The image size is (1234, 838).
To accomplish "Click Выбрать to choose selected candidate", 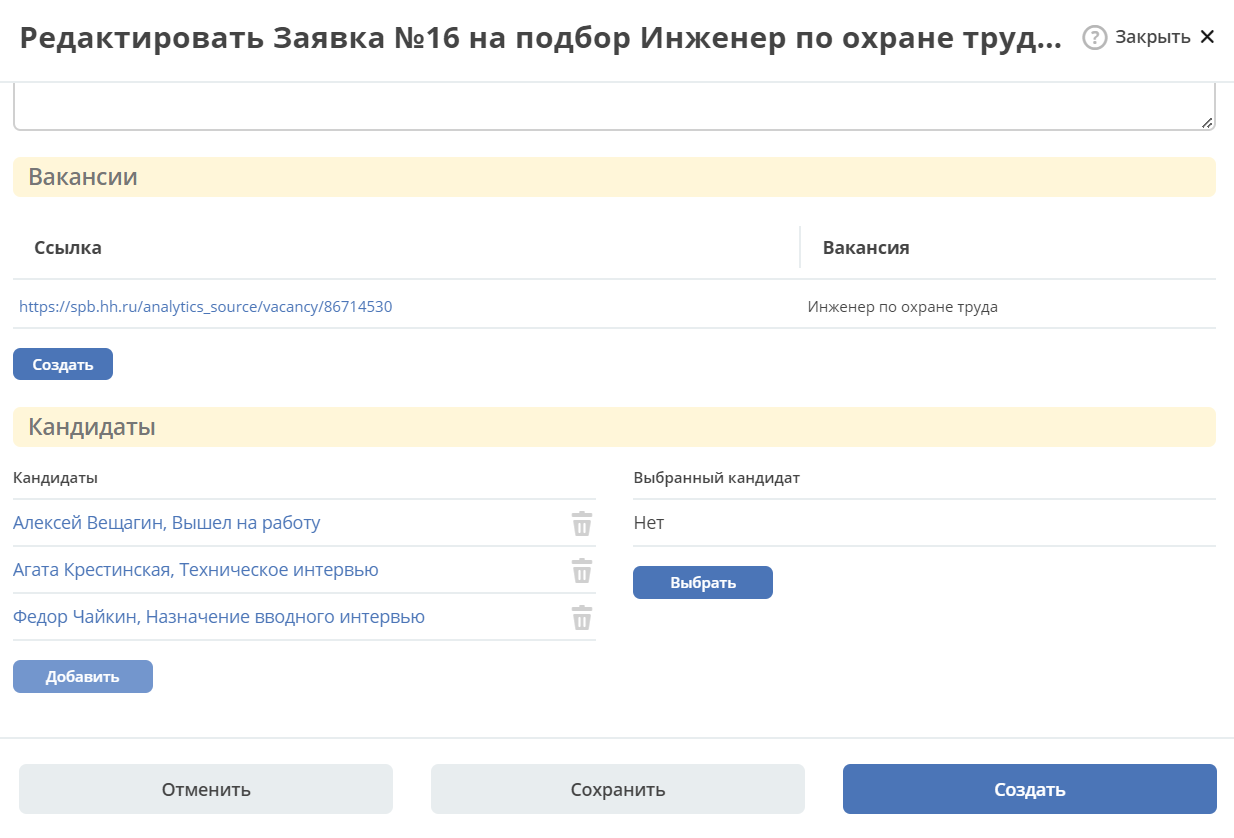I will pyautogui.click(x=703, y=582).
